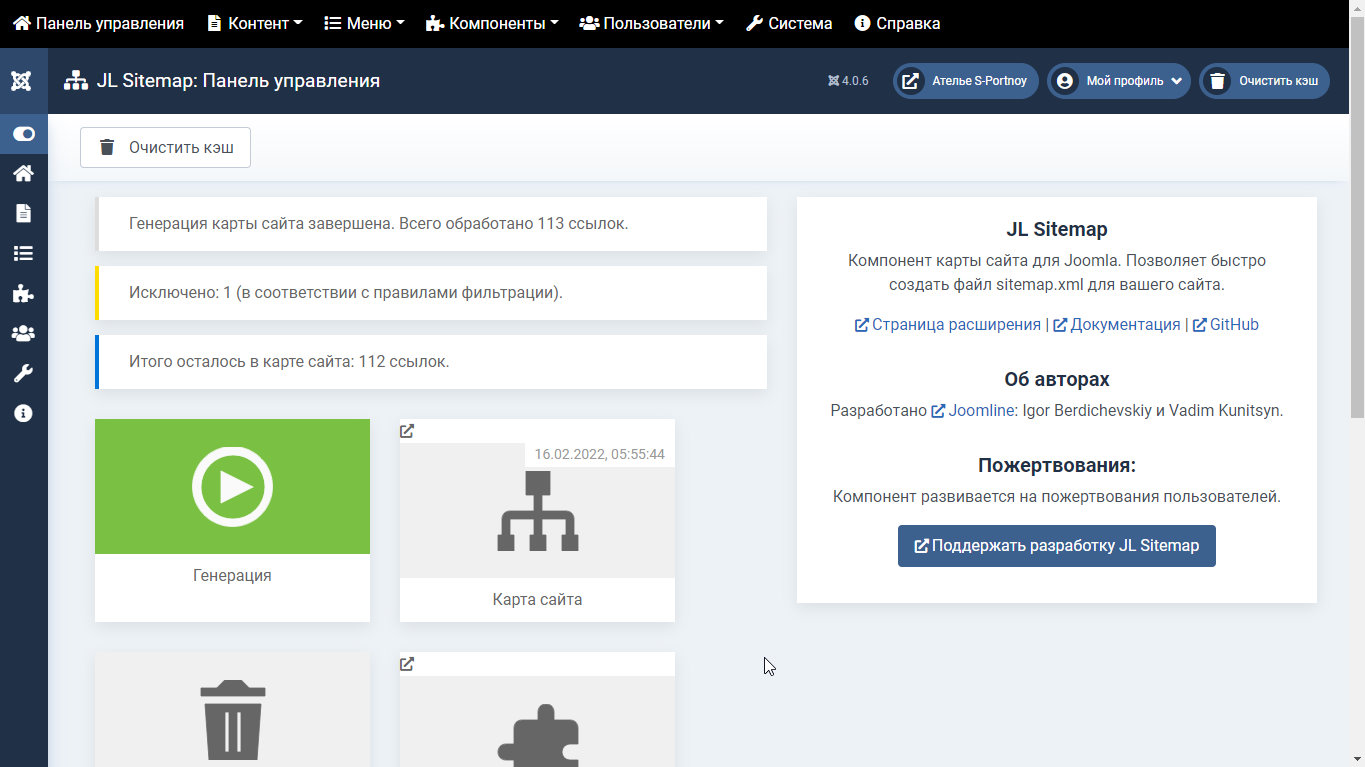1365x767 pixels.
Task: Open the Мой профиль dropdown
Action: point(1119,81)
